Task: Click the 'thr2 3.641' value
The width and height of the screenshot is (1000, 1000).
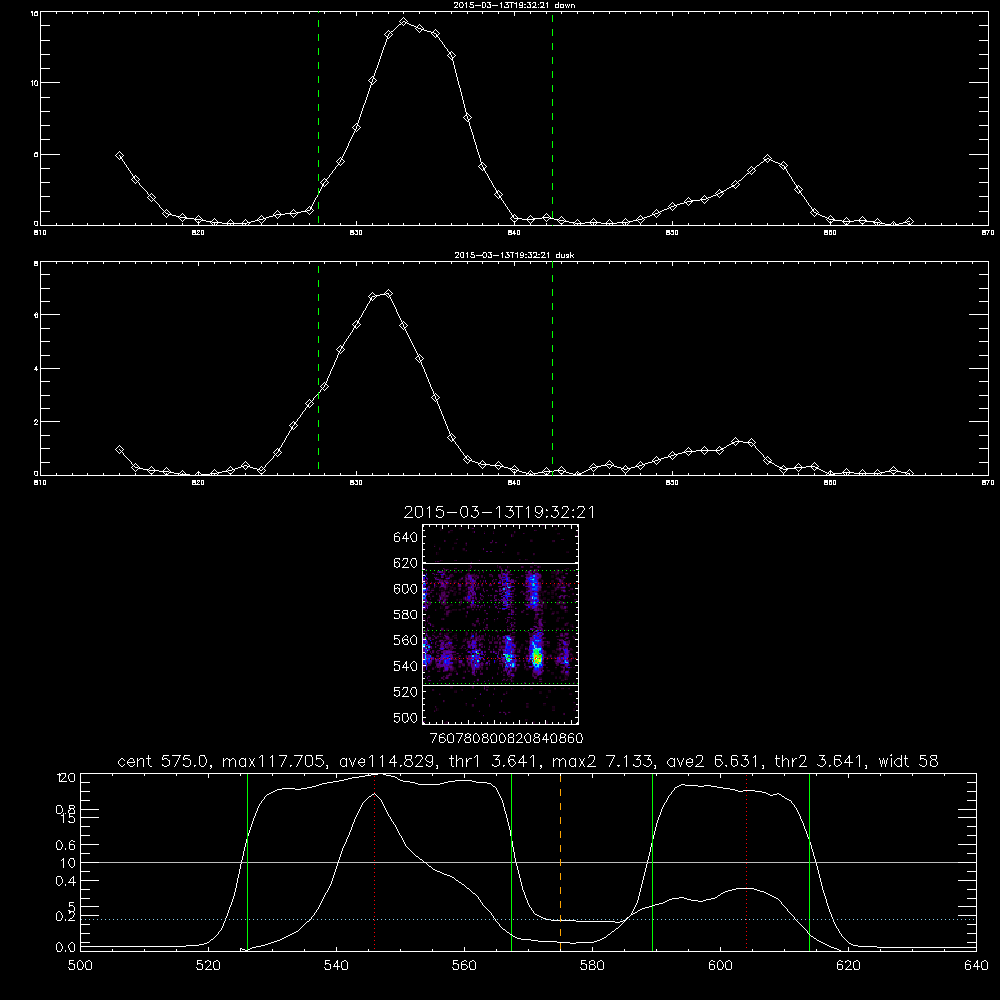Action: click(819, 761)
